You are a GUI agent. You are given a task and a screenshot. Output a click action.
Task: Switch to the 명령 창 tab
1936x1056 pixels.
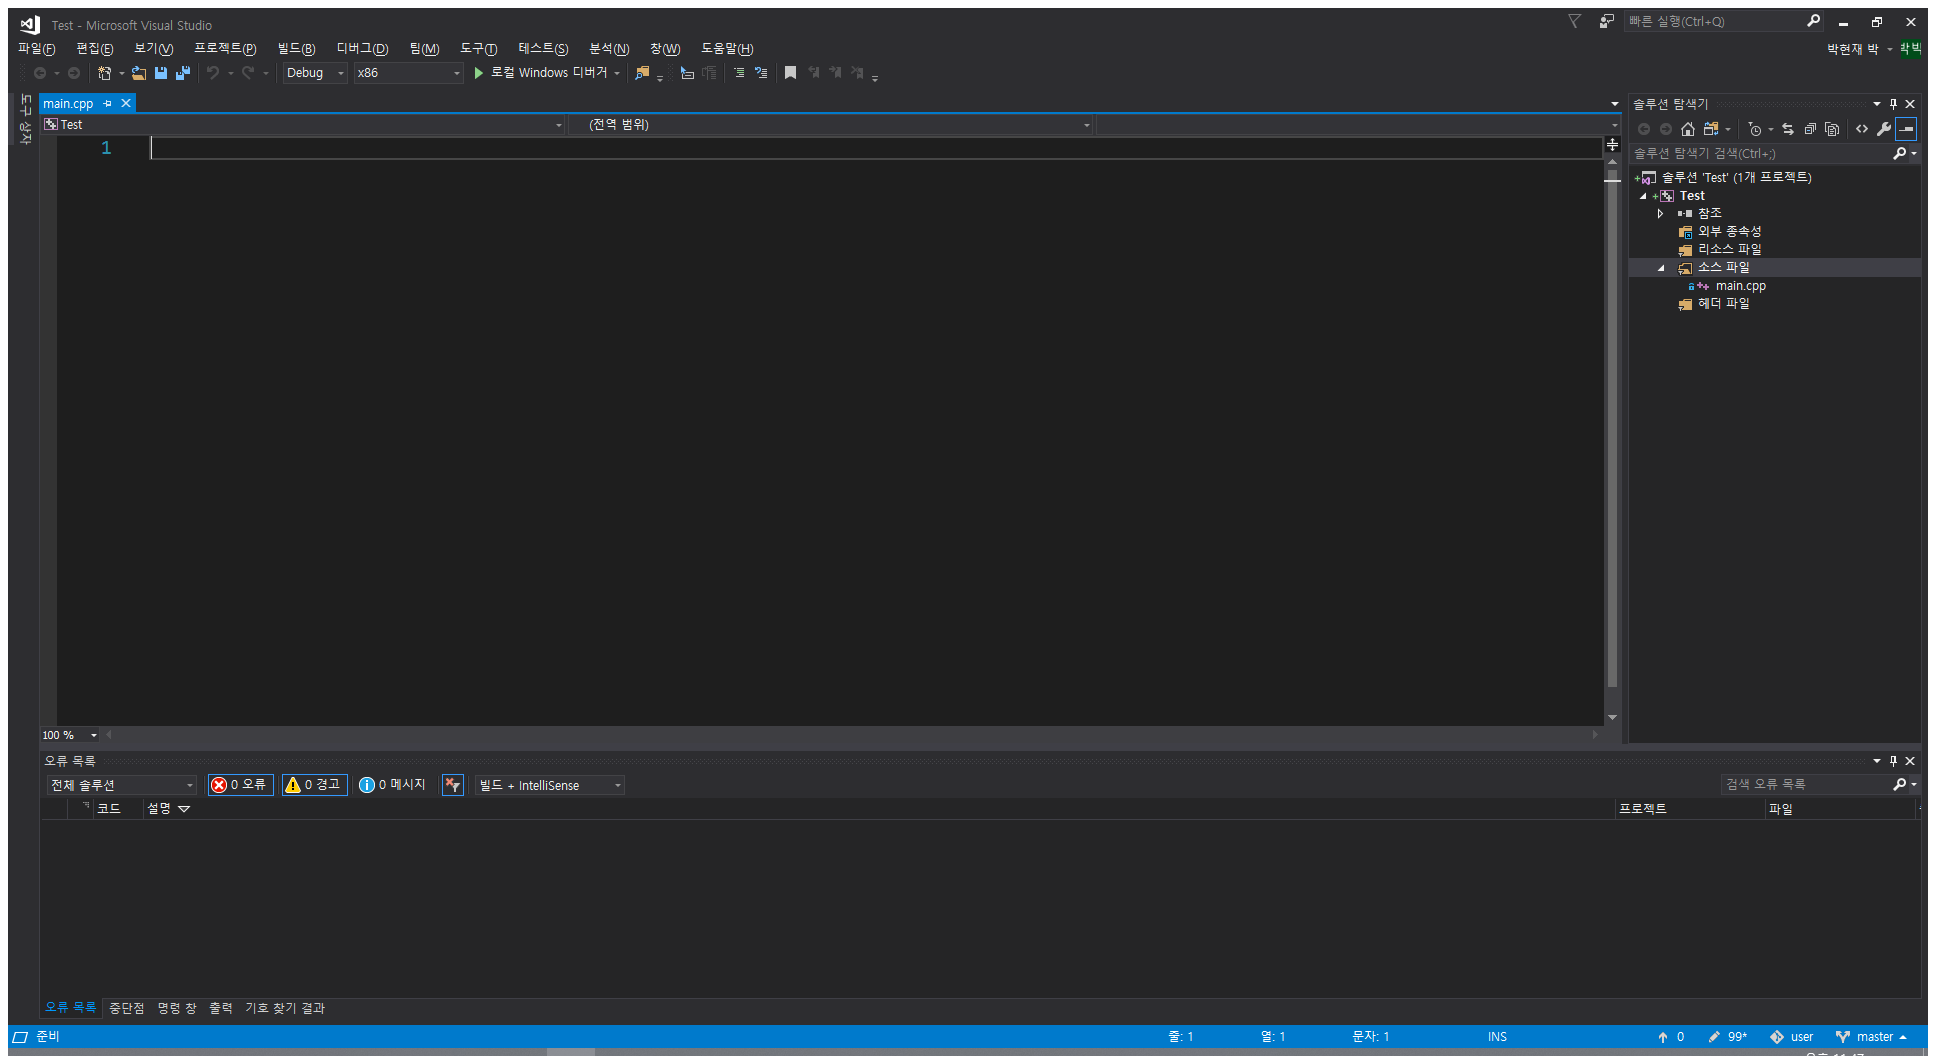pos(177,1008)
